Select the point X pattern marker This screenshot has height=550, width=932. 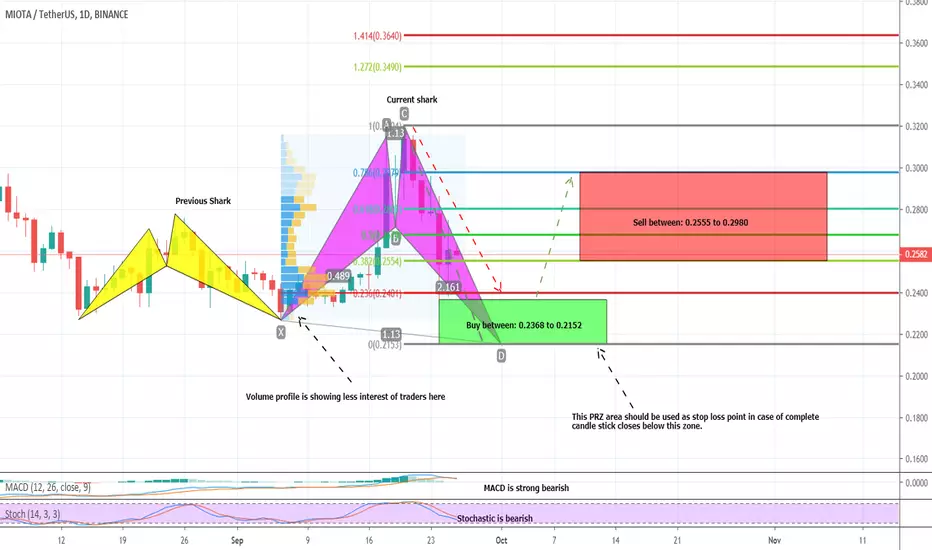point(281,332)
